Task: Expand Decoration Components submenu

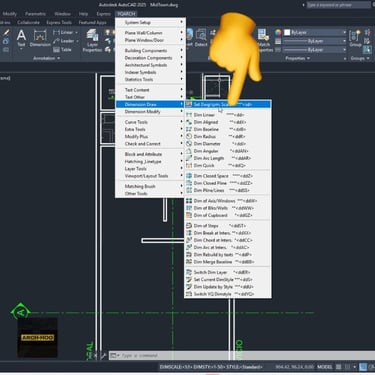Action: [150, 58]
